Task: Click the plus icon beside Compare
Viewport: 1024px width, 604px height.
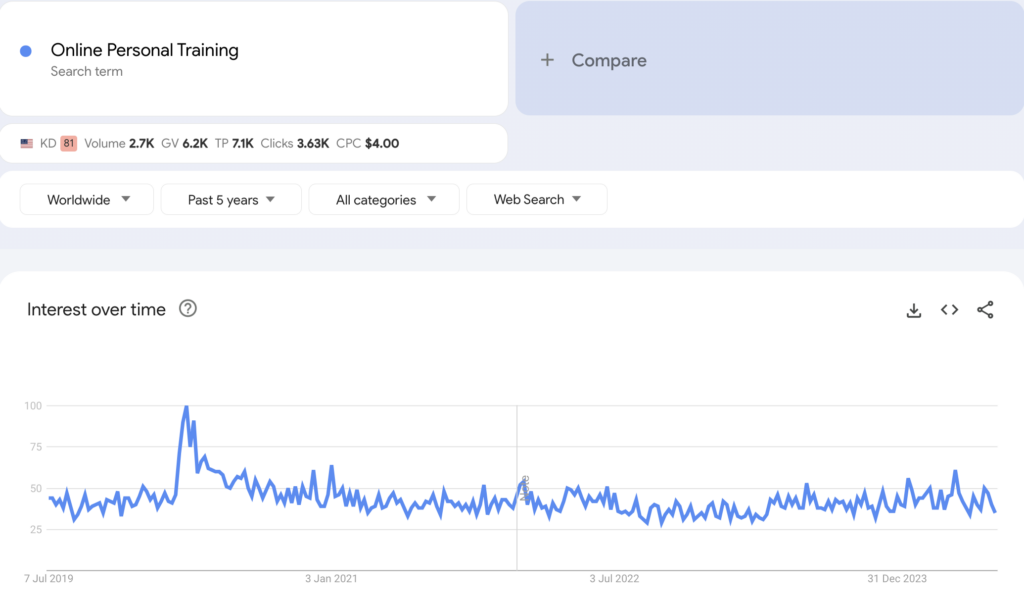Action: [547, 60]
